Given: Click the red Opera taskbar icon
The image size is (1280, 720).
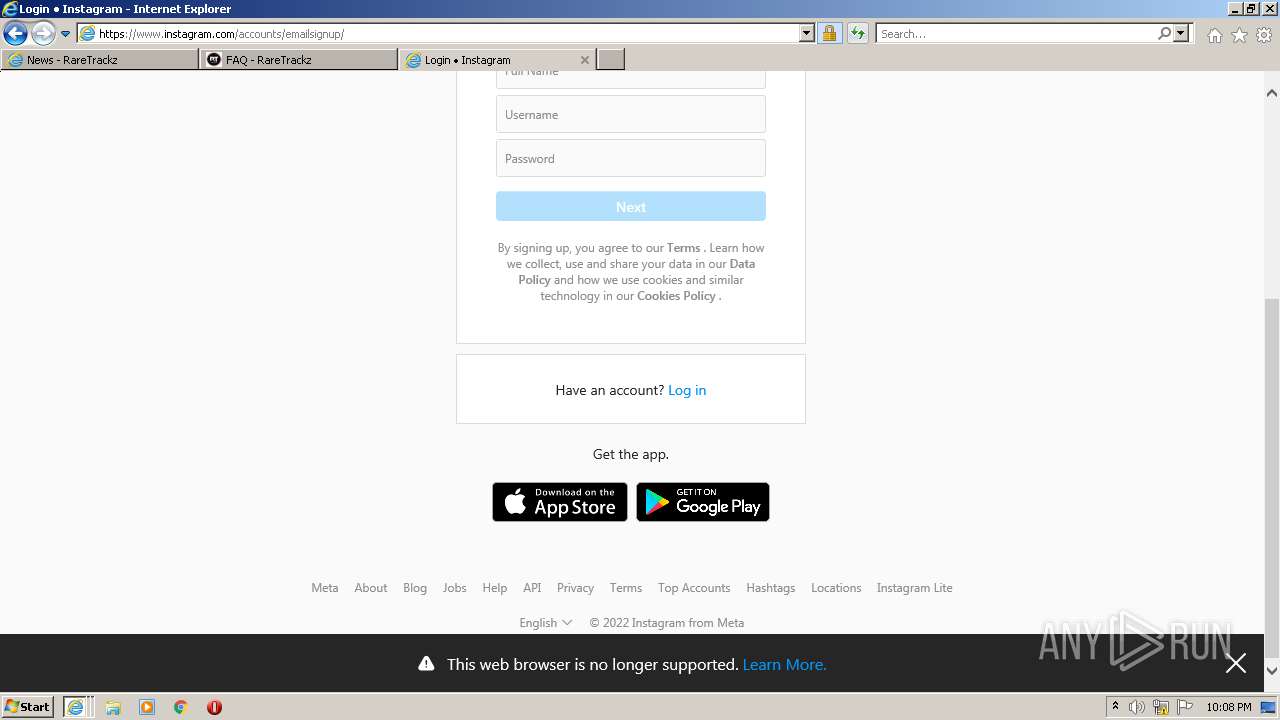Looking at the screenshot, I should [214, 707].
